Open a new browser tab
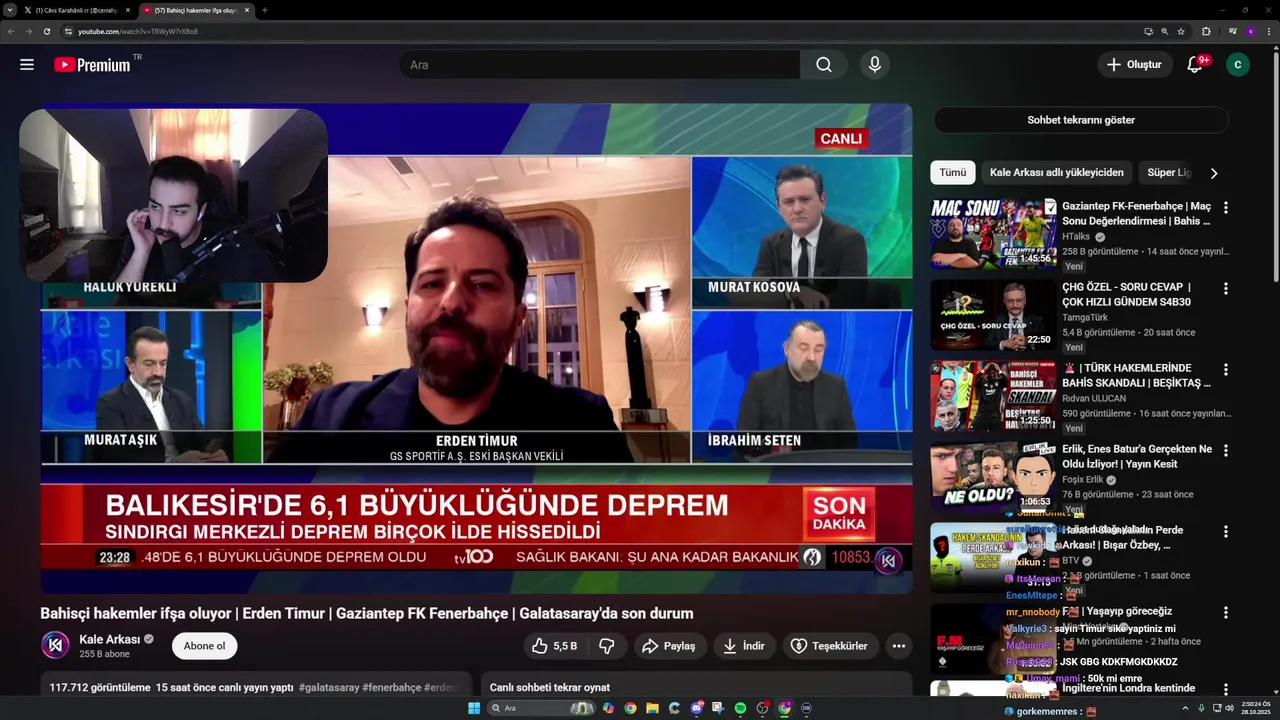The height and width of the screenshot is (720, 1280). 264,10
